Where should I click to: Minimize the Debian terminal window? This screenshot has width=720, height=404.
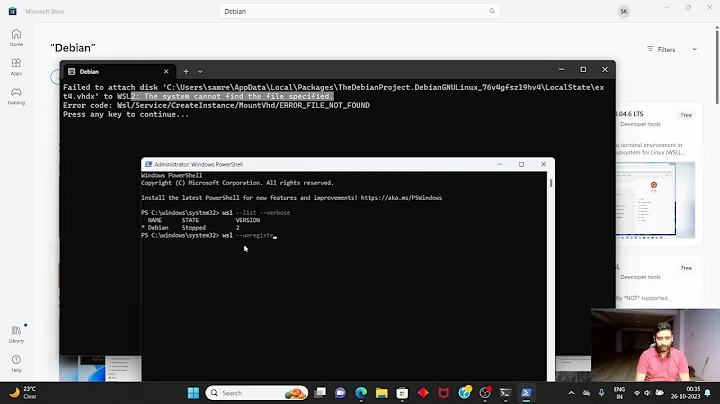(x=561, y=70)
